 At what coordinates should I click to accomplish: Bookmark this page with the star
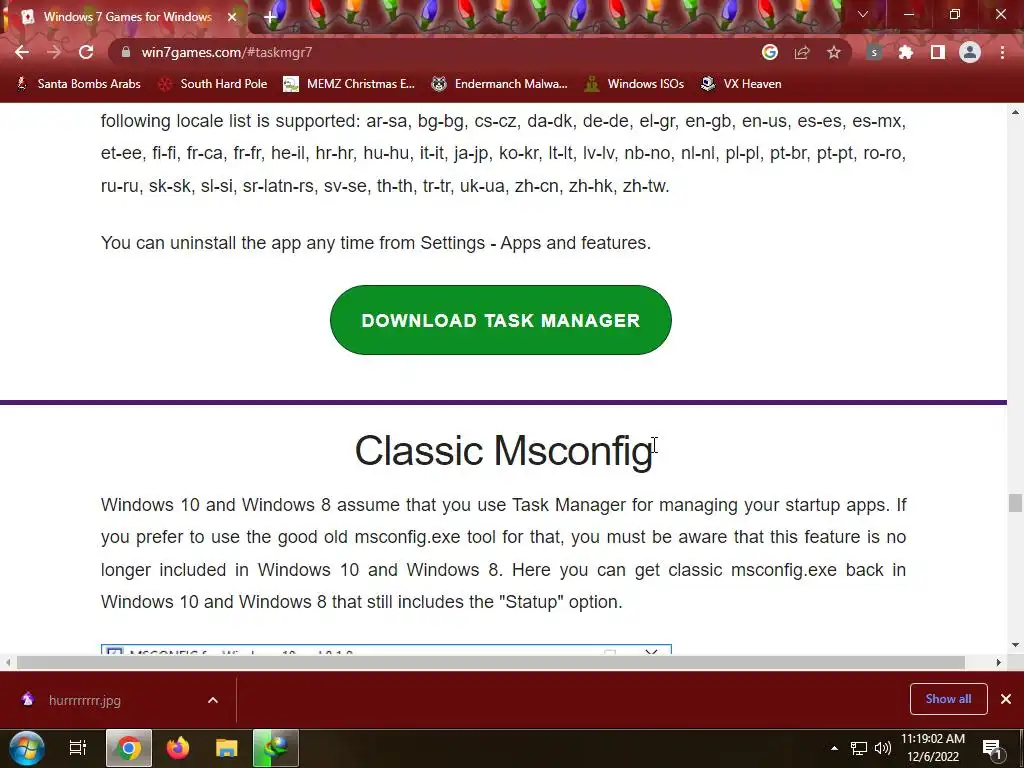pos(834,52)
